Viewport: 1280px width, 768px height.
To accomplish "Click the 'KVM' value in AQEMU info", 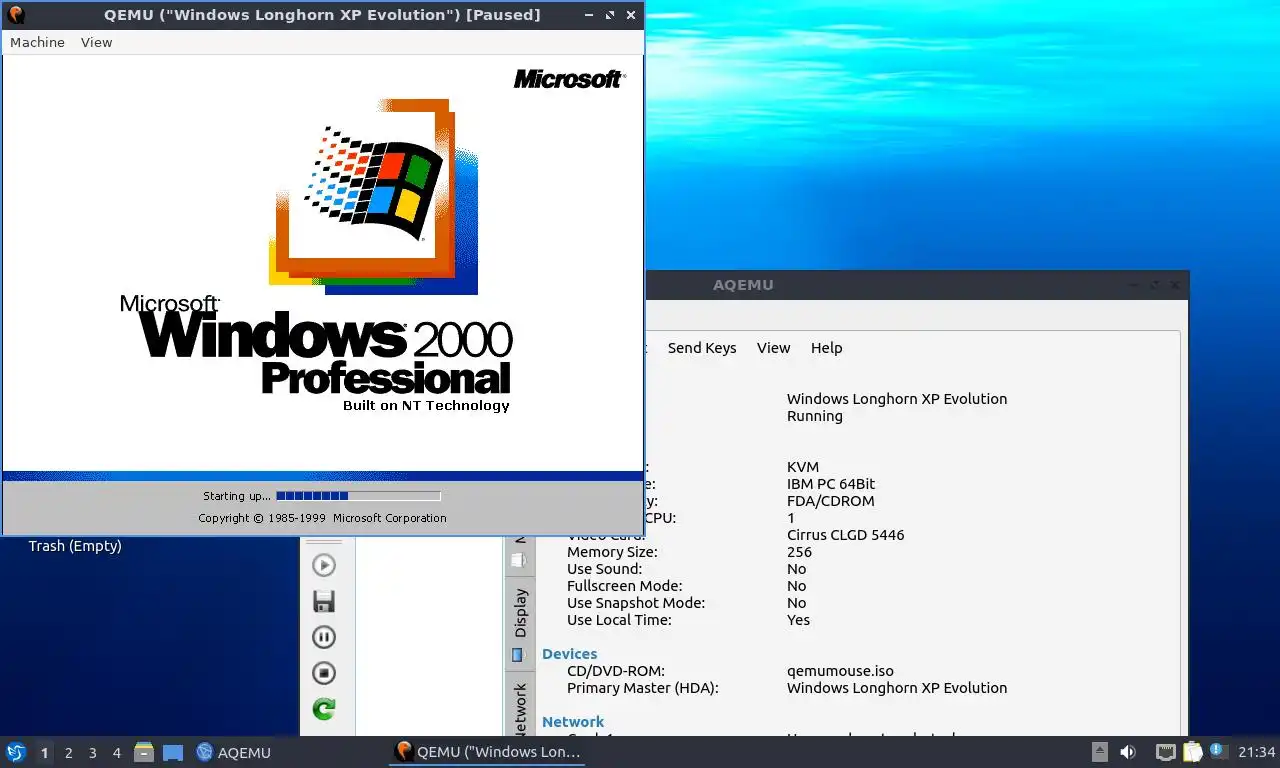I will click(803, 467).
